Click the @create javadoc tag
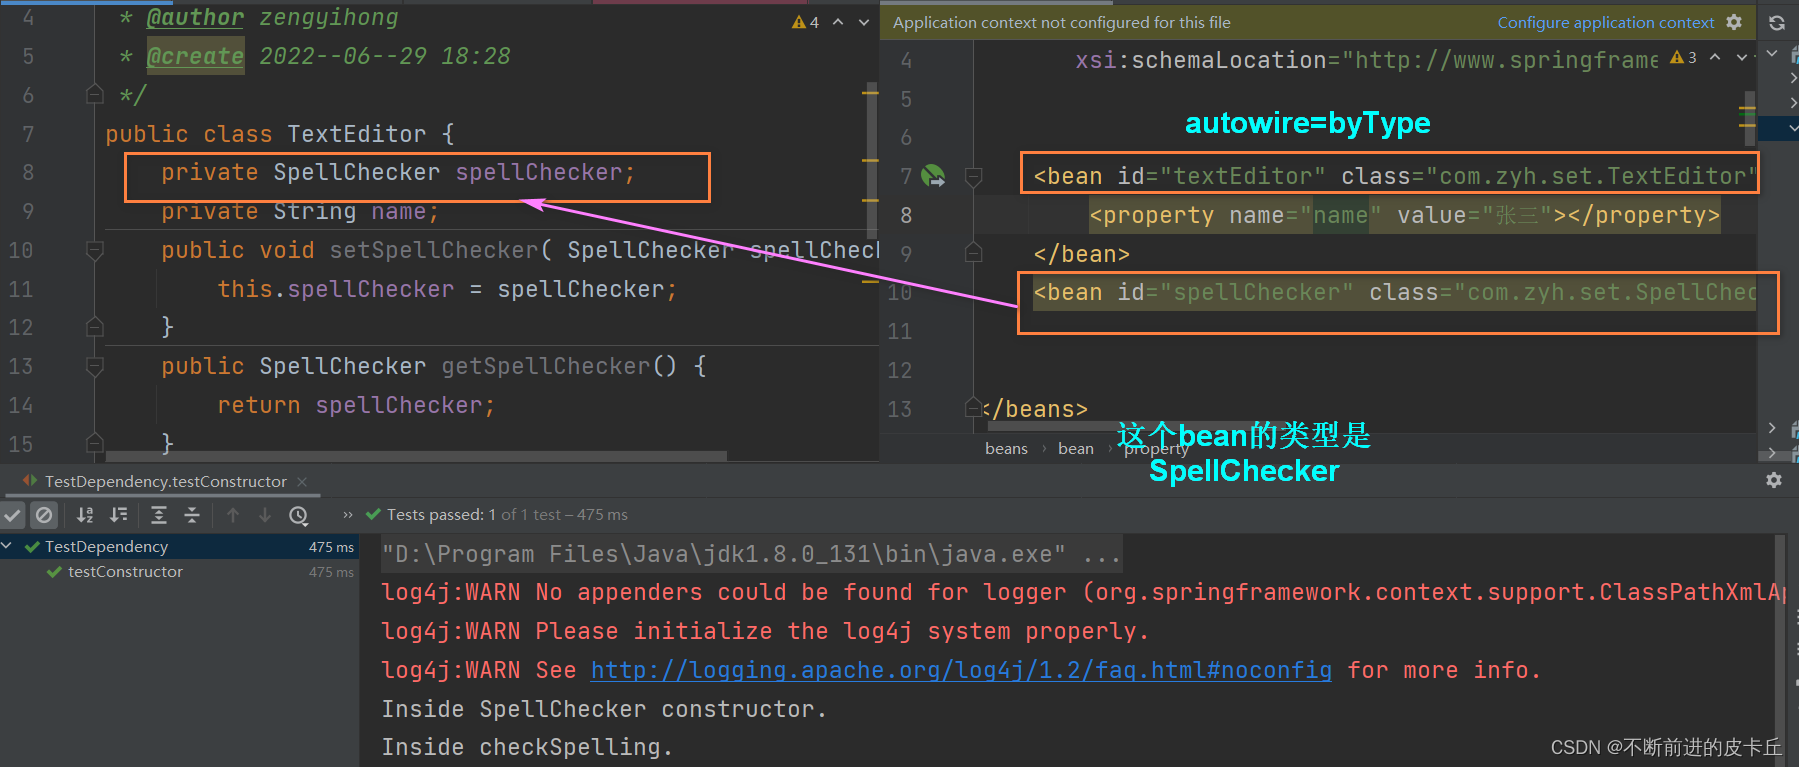Image resolution: width=1799 pixels, height=767 pixels. 195,56
